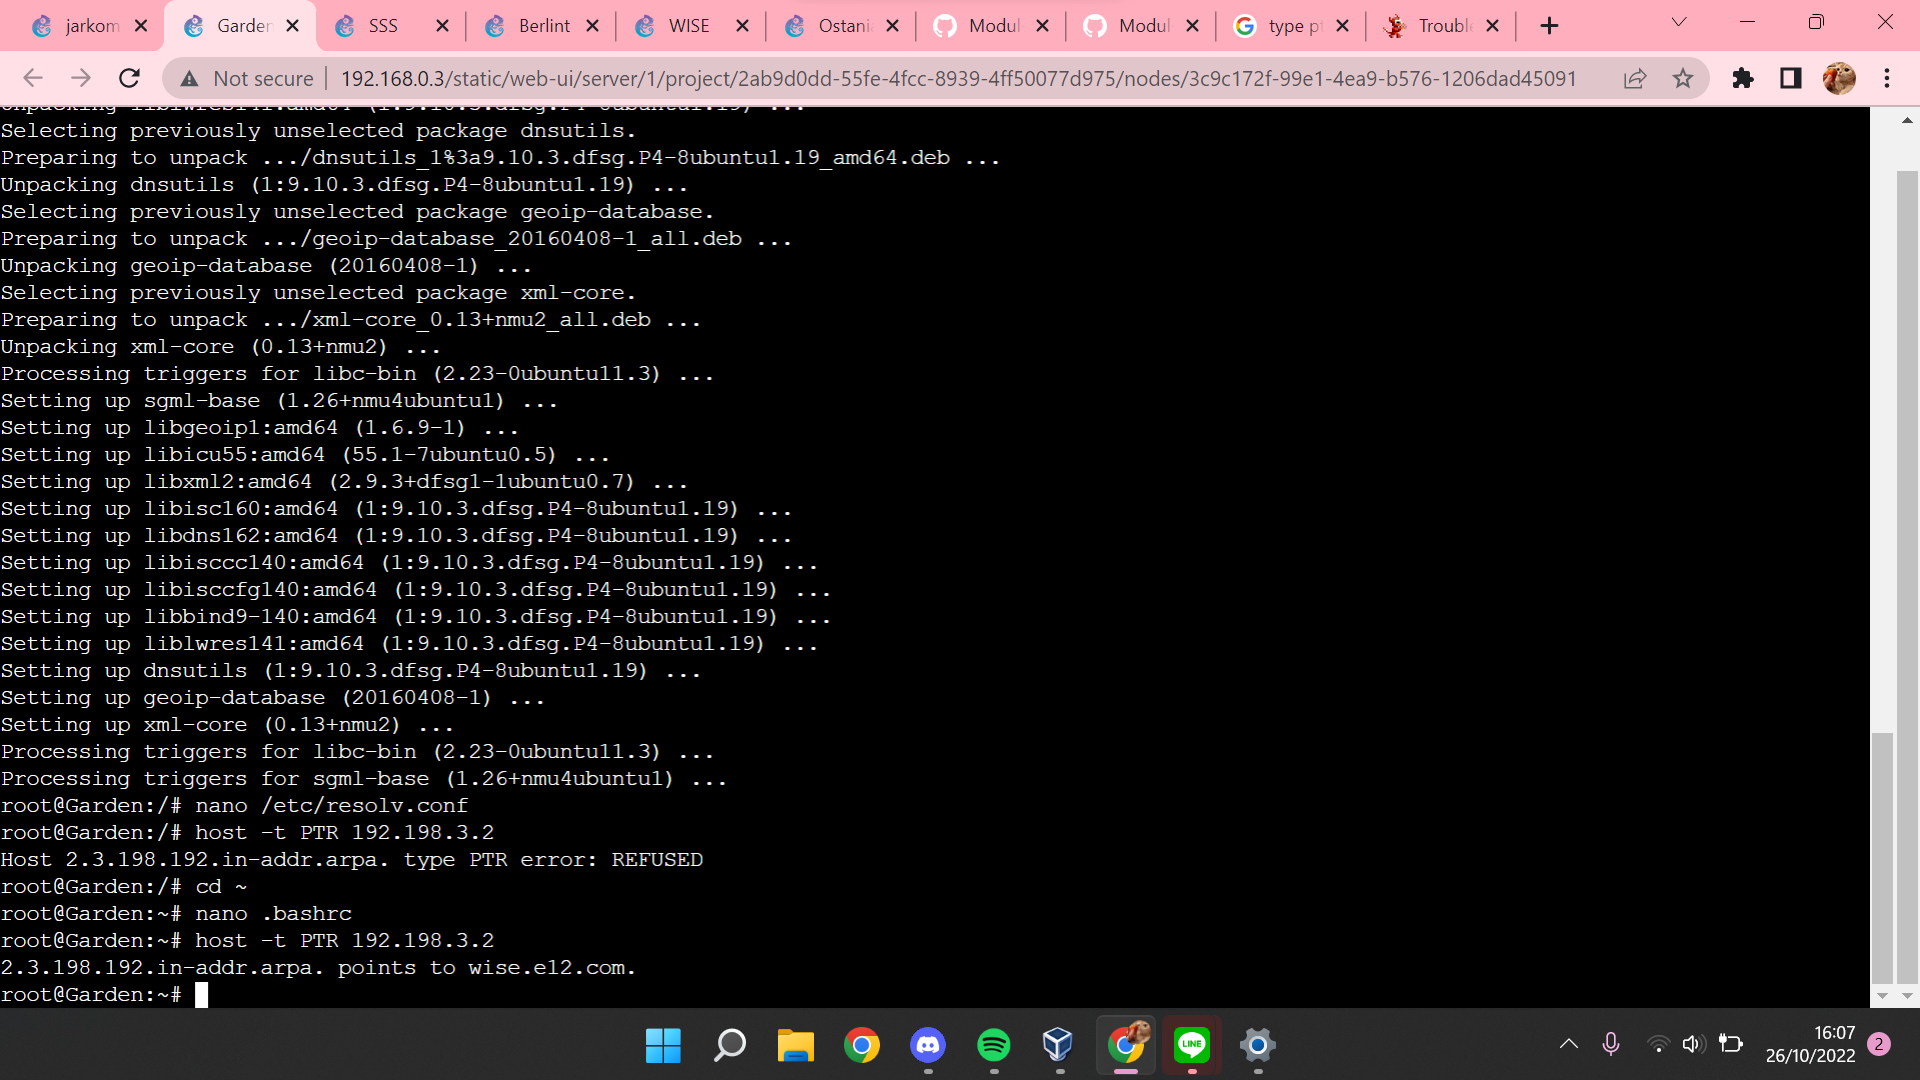The image size is (1920, 1080).
Task: Toggle the microphone in the system tray
Action: [1611, 1044]
